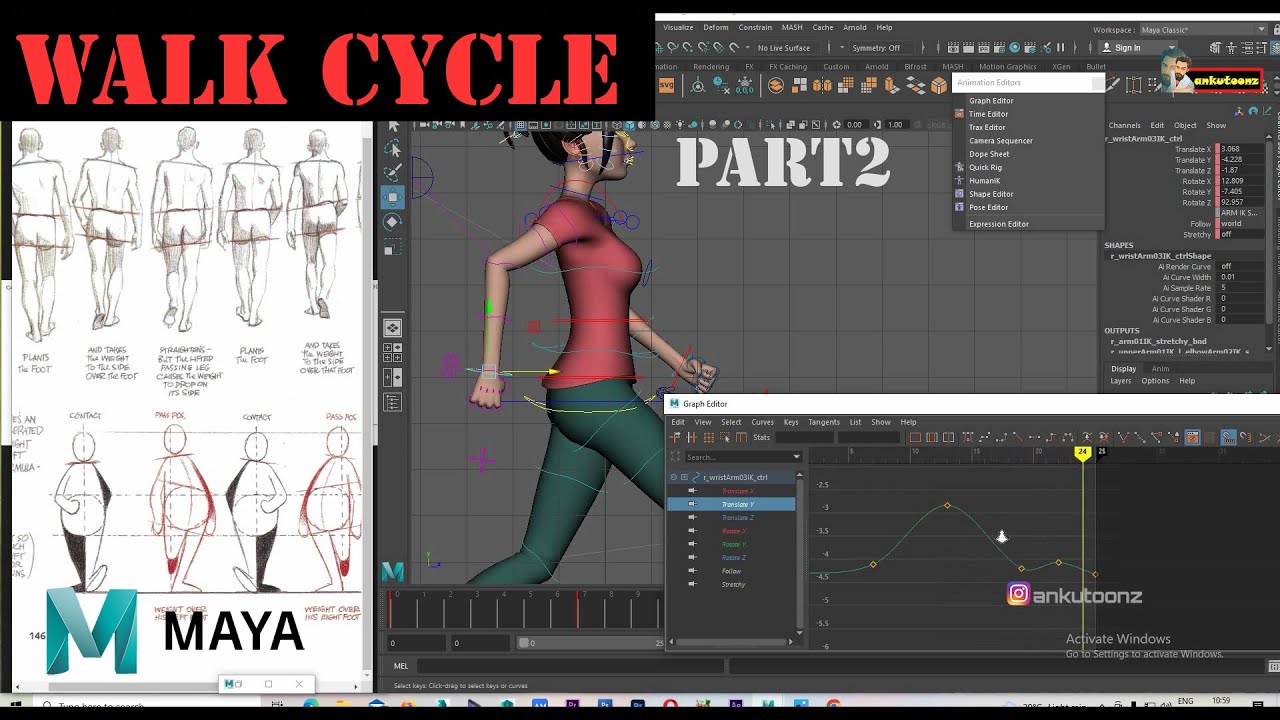This screenshot has height=720, width=1280.
Task: Select Translate Y curve in Graph Editor
Action: (738, 504)
